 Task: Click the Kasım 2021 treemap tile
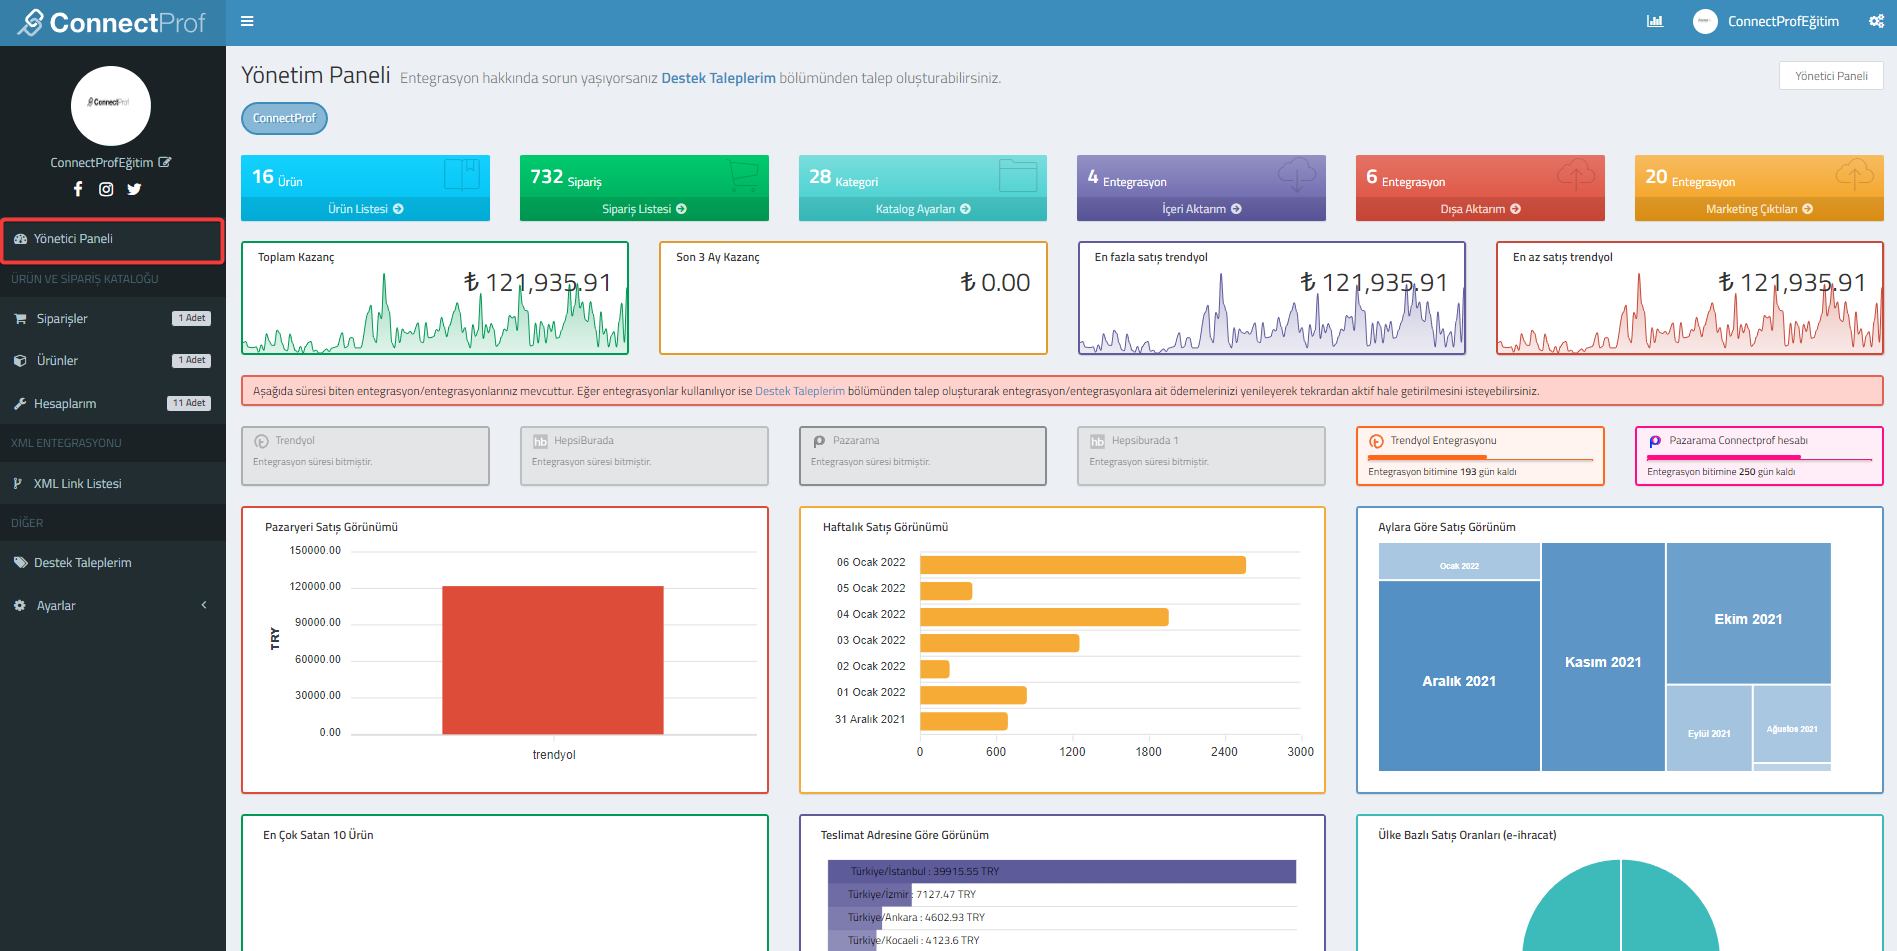(x=1603, y=657)
